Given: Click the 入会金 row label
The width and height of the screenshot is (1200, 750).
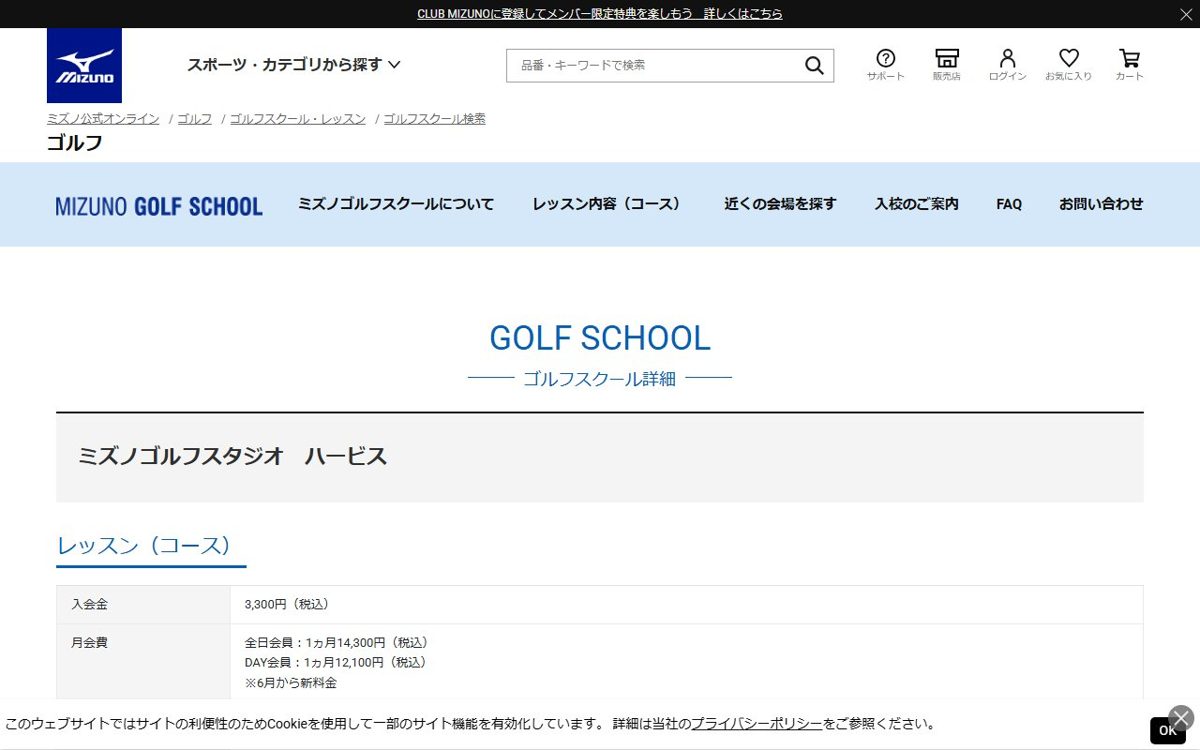Looking at the screenshot, I should click(x=90, y=605).
